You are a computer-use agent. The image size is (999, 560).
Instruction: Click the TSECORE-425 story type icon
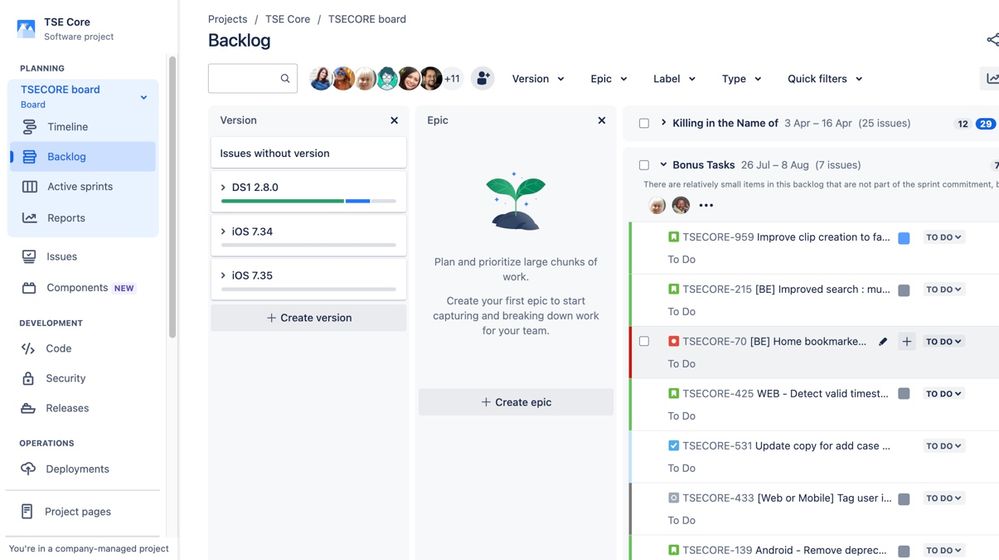[673, 394]
